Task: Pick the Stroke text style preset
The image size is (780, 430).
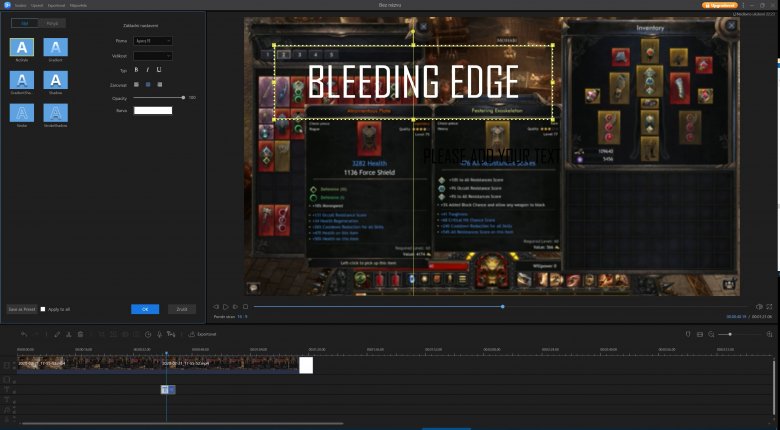Action: point(22,113)
